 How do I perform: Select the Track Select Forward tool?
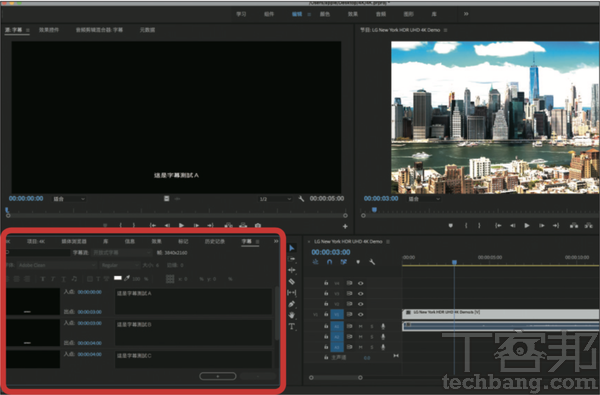pos(292,259)
